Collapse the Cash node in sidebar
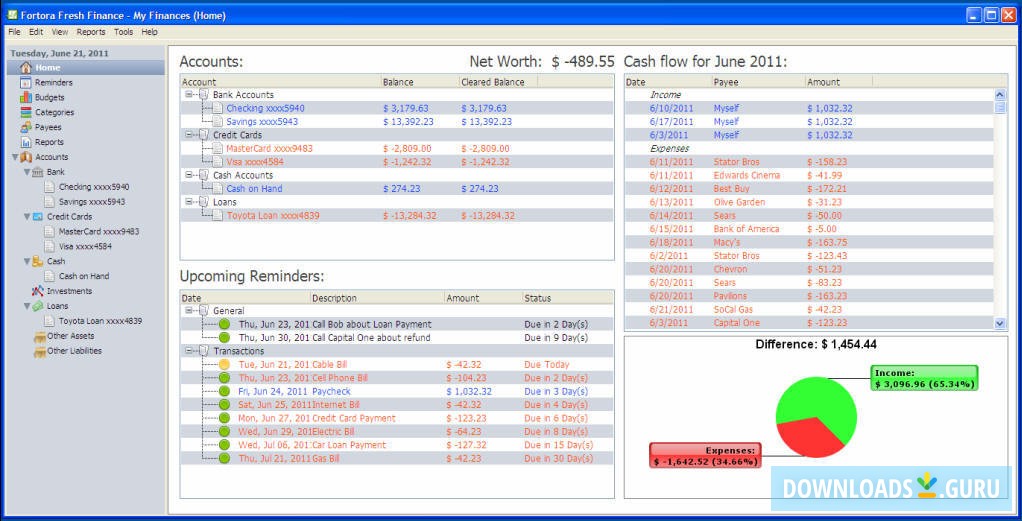The width and height of the screenshot is (1022, 521). 27,261
